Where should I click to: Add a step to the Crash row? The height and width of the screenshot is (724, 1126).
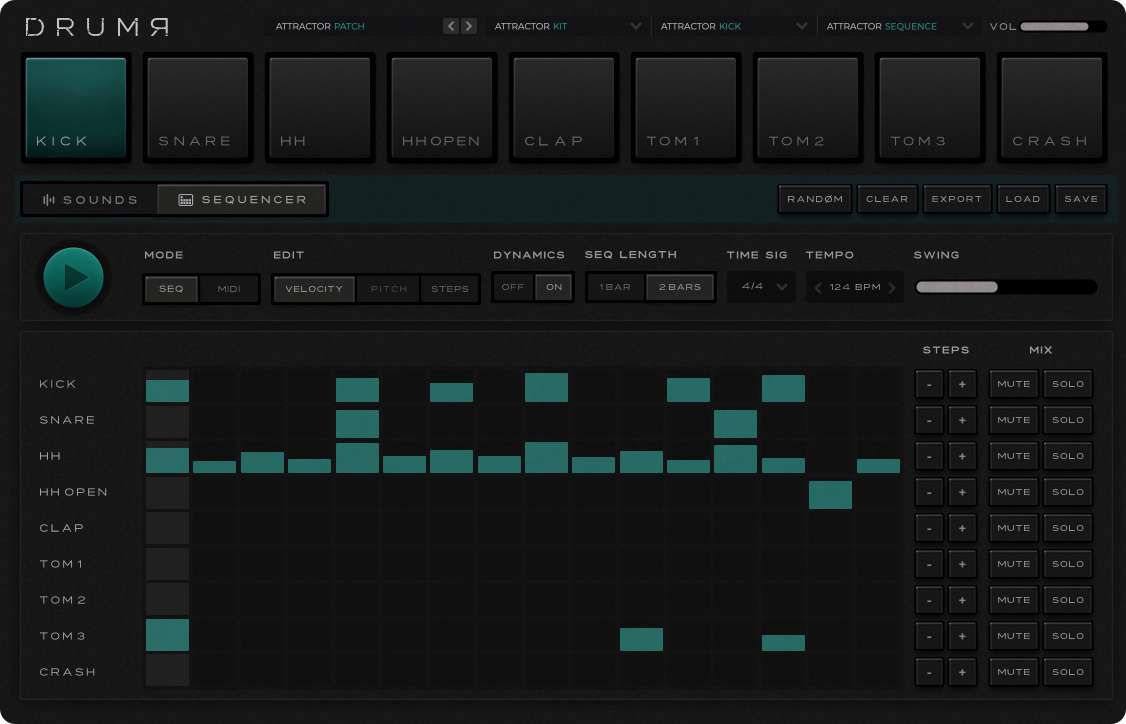tap(962, 672)
